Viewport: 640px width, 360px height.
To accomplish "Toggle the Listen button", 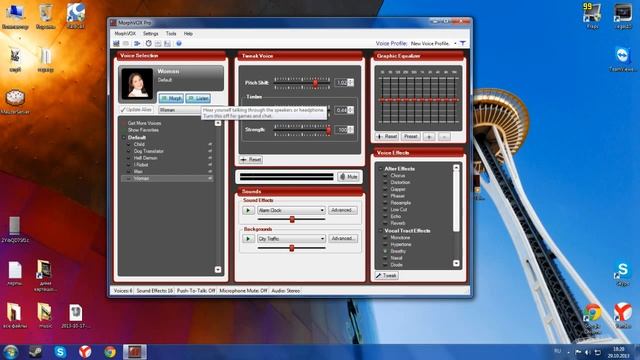I will pos(198,98).
